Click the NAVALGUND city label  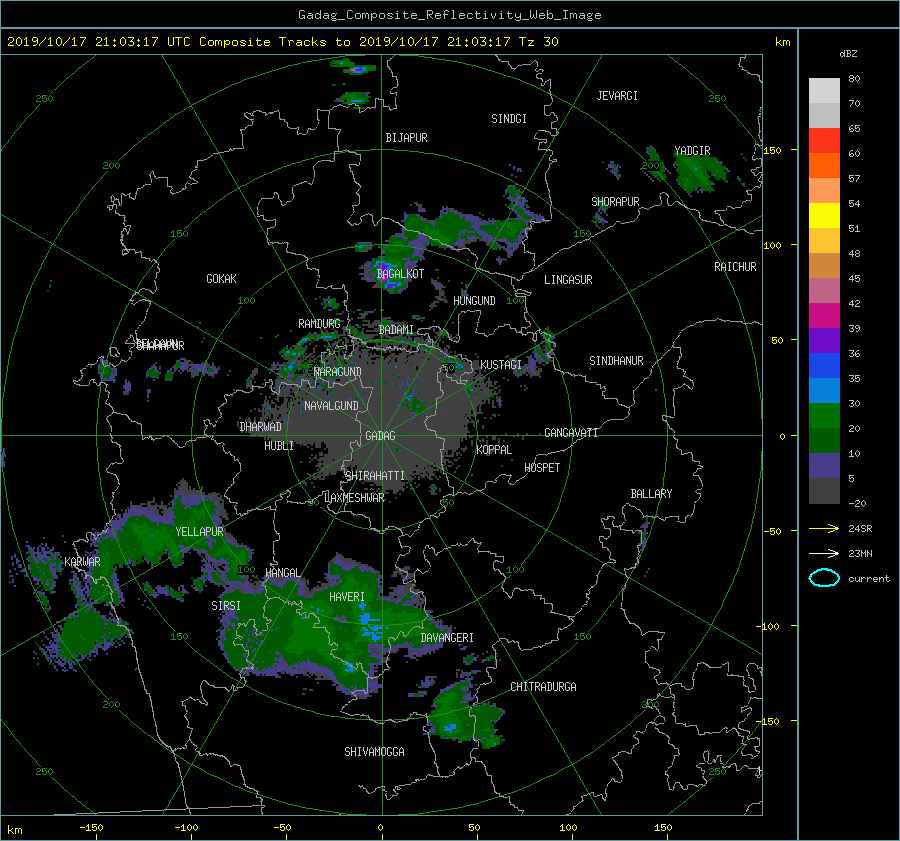(x=331, y=406)
